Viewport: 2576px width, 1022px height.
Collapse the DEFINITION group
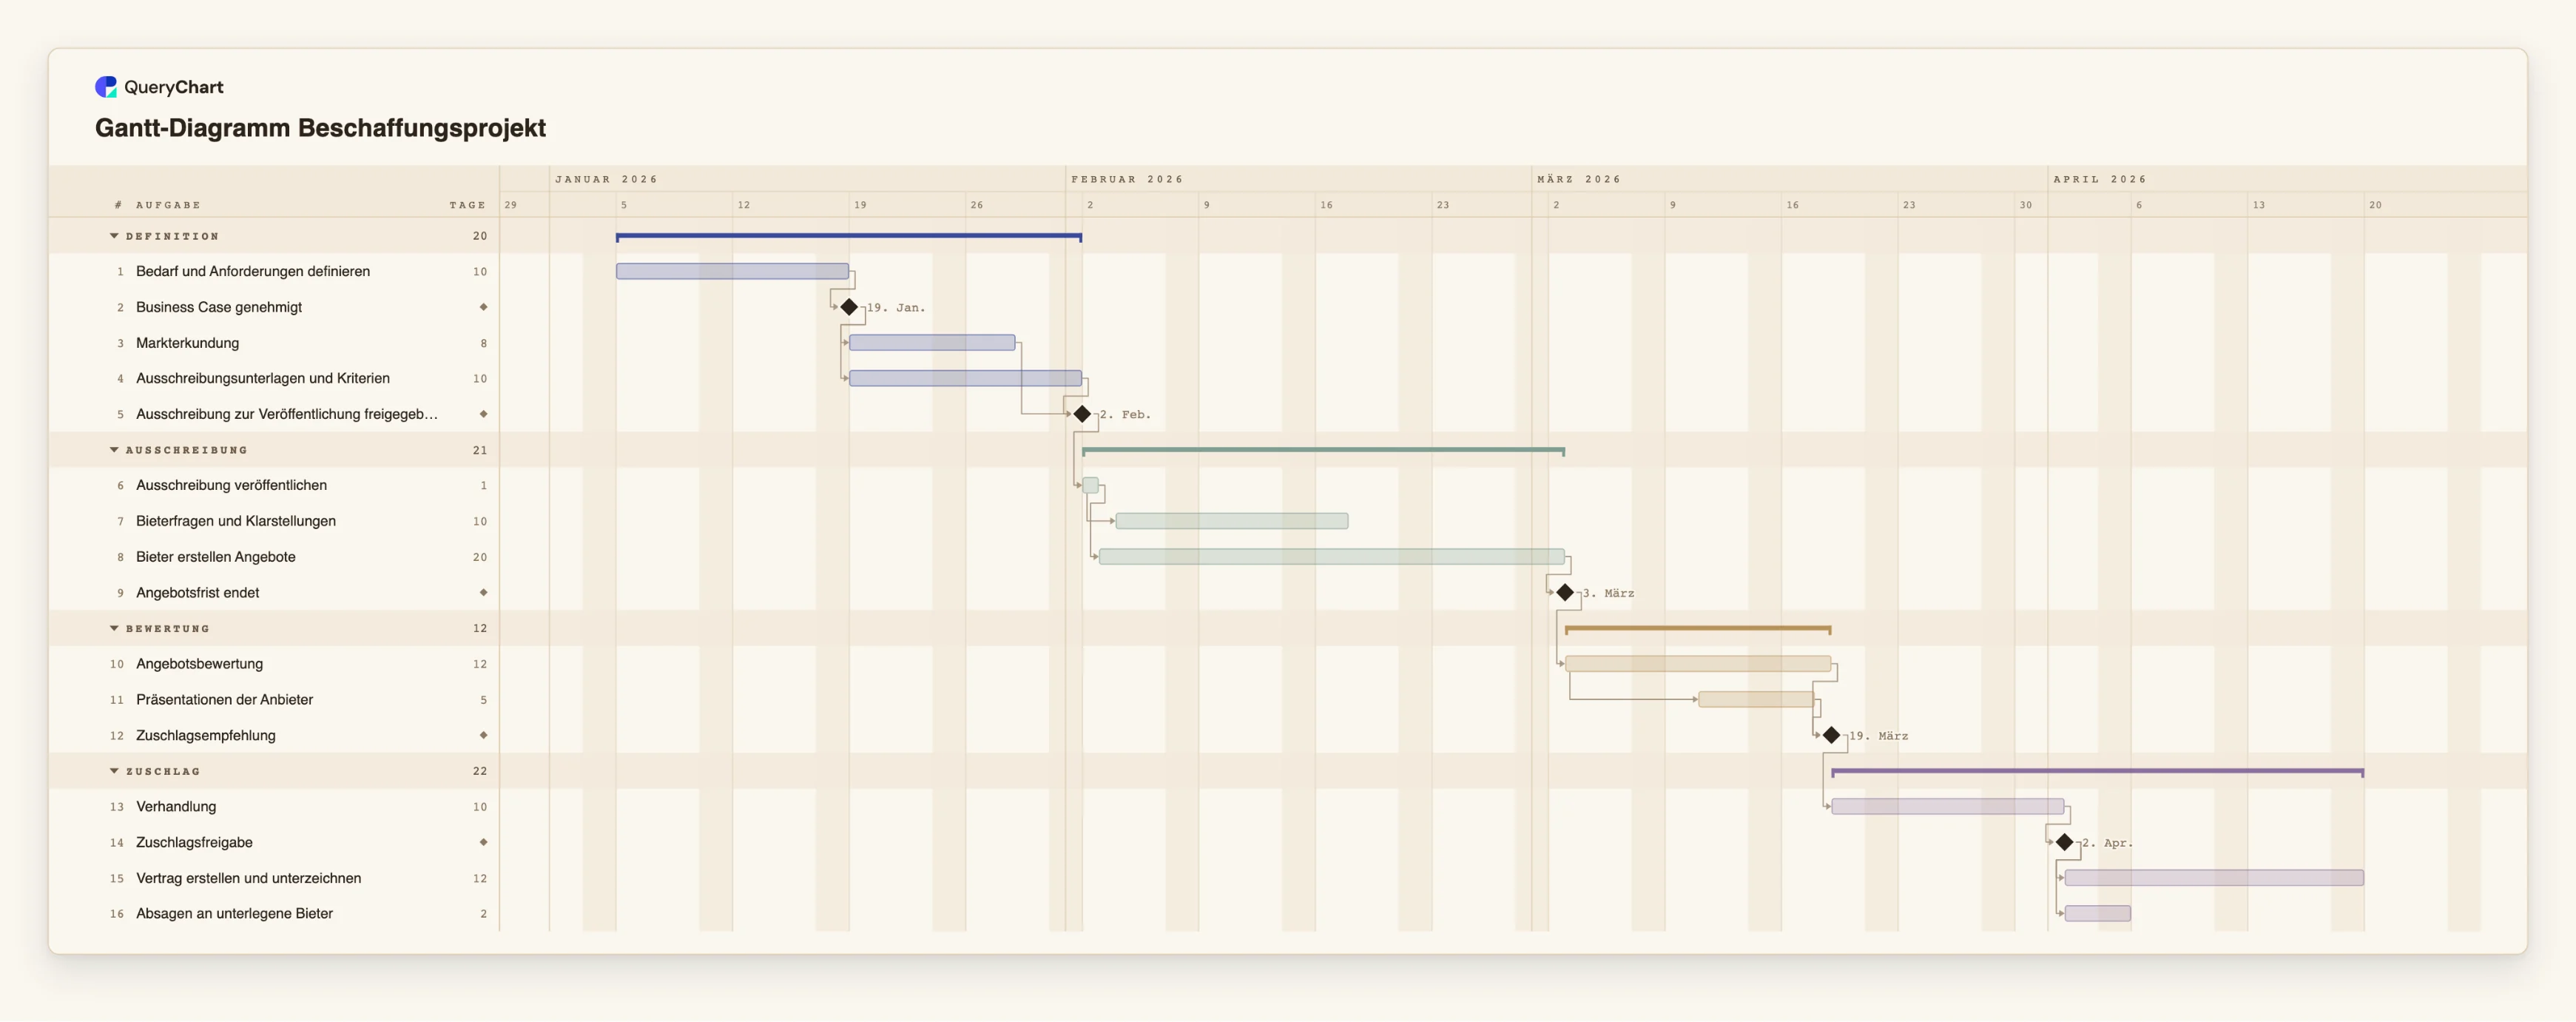coord(114,236)
